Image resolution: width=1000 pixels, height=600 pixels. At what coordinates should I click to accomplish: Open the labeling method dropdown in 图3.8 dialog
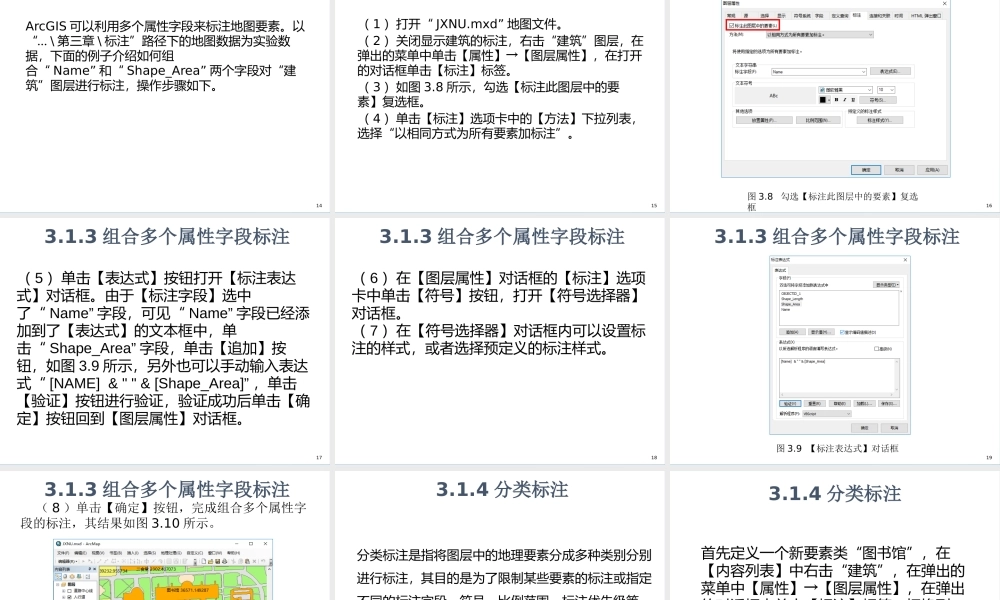pos(870,34)
